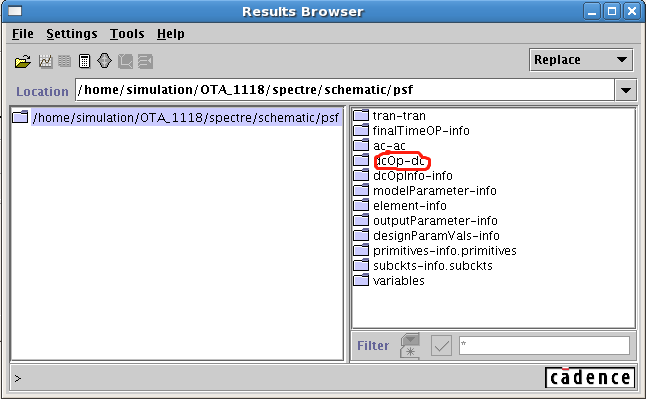The image size is (646, 399).
Task: Click the grayed lines-with-arrow toolbar icon
Action: (x=145, y=61)
